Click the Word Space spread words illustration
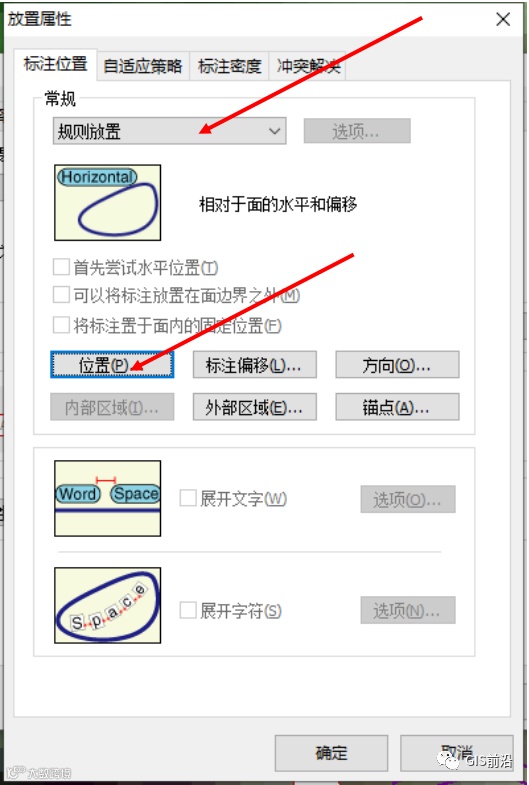 (x=108, y=499)
